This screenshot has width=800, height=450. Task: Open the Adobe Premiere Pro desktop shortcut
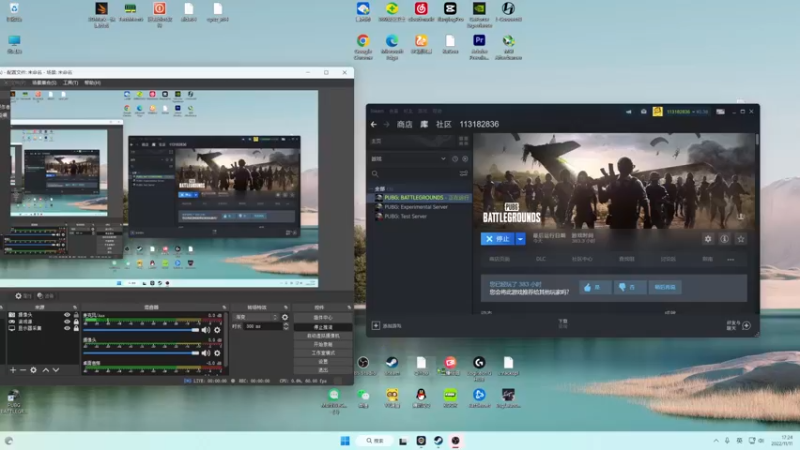479,45
